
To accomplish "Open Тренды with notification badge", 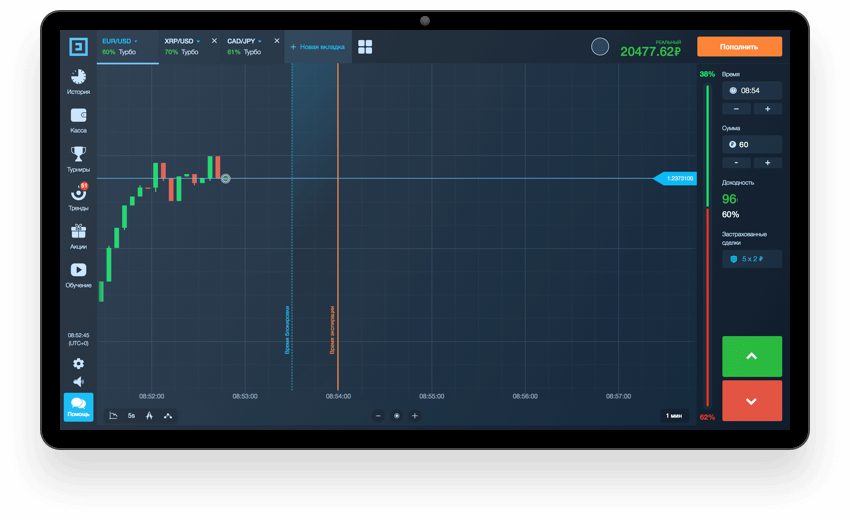I will [78, 196].
